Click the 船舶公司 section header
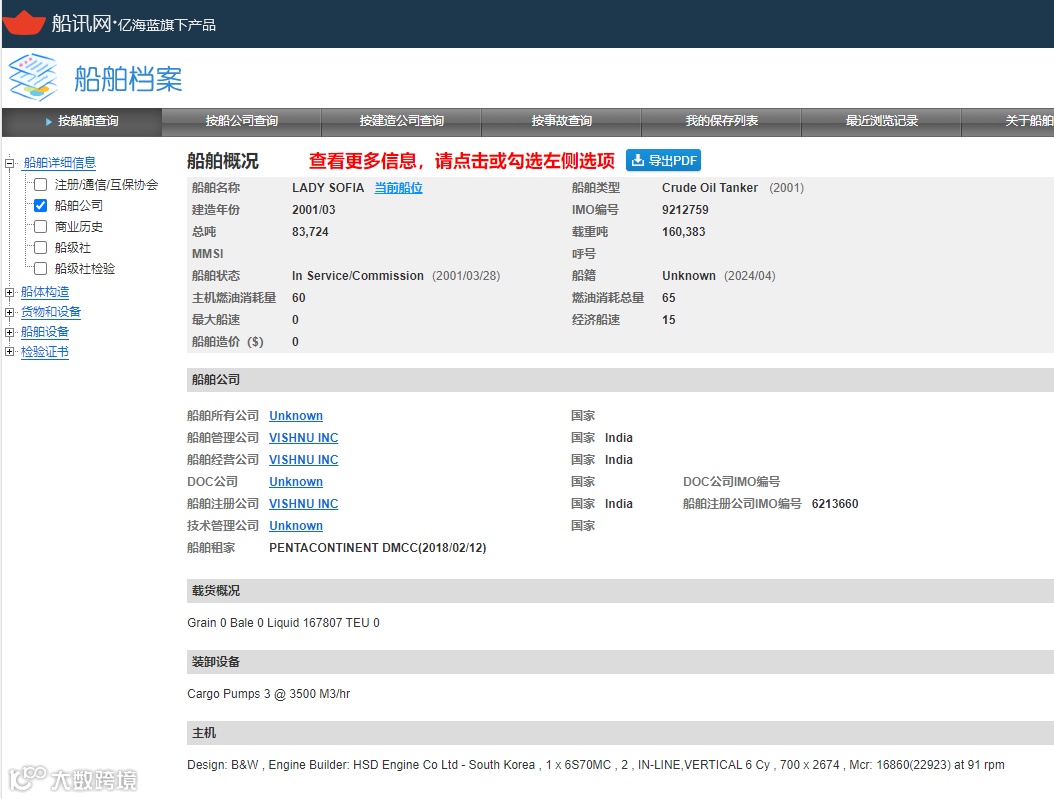The height and width of the screenshot is (799, 1054). pos(620,380)
